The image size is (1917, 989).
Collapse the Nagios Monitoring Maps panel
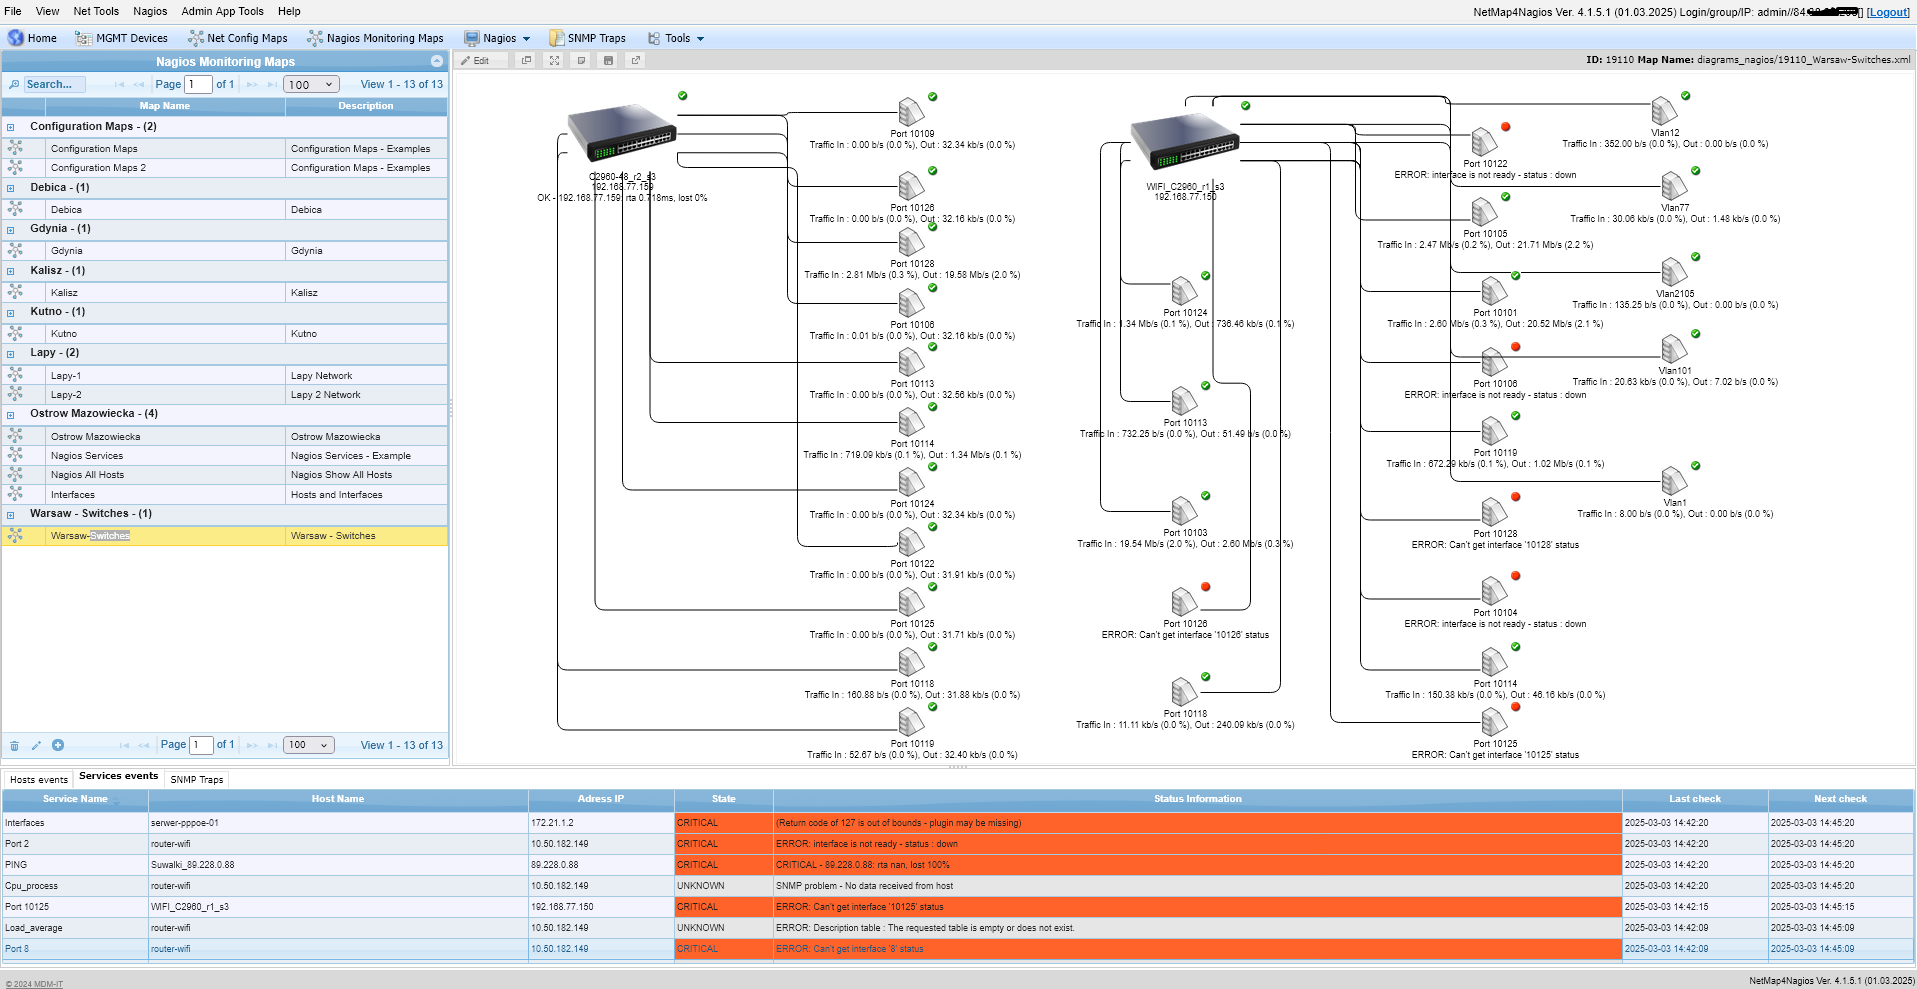point(436,62)
